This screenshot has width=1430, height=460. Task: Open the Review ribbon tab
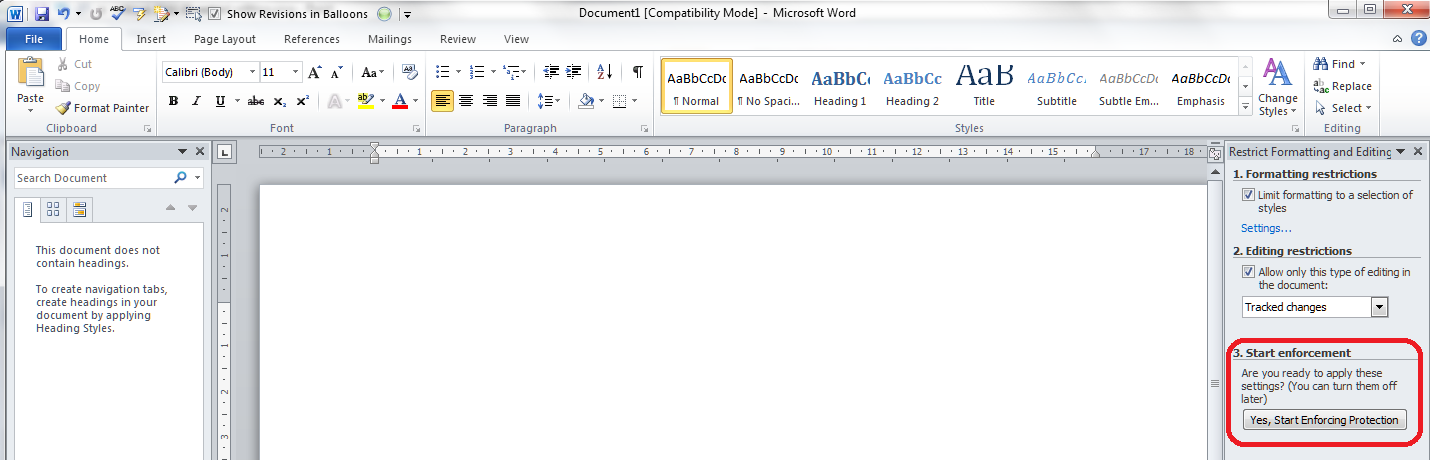click(458, 39)
